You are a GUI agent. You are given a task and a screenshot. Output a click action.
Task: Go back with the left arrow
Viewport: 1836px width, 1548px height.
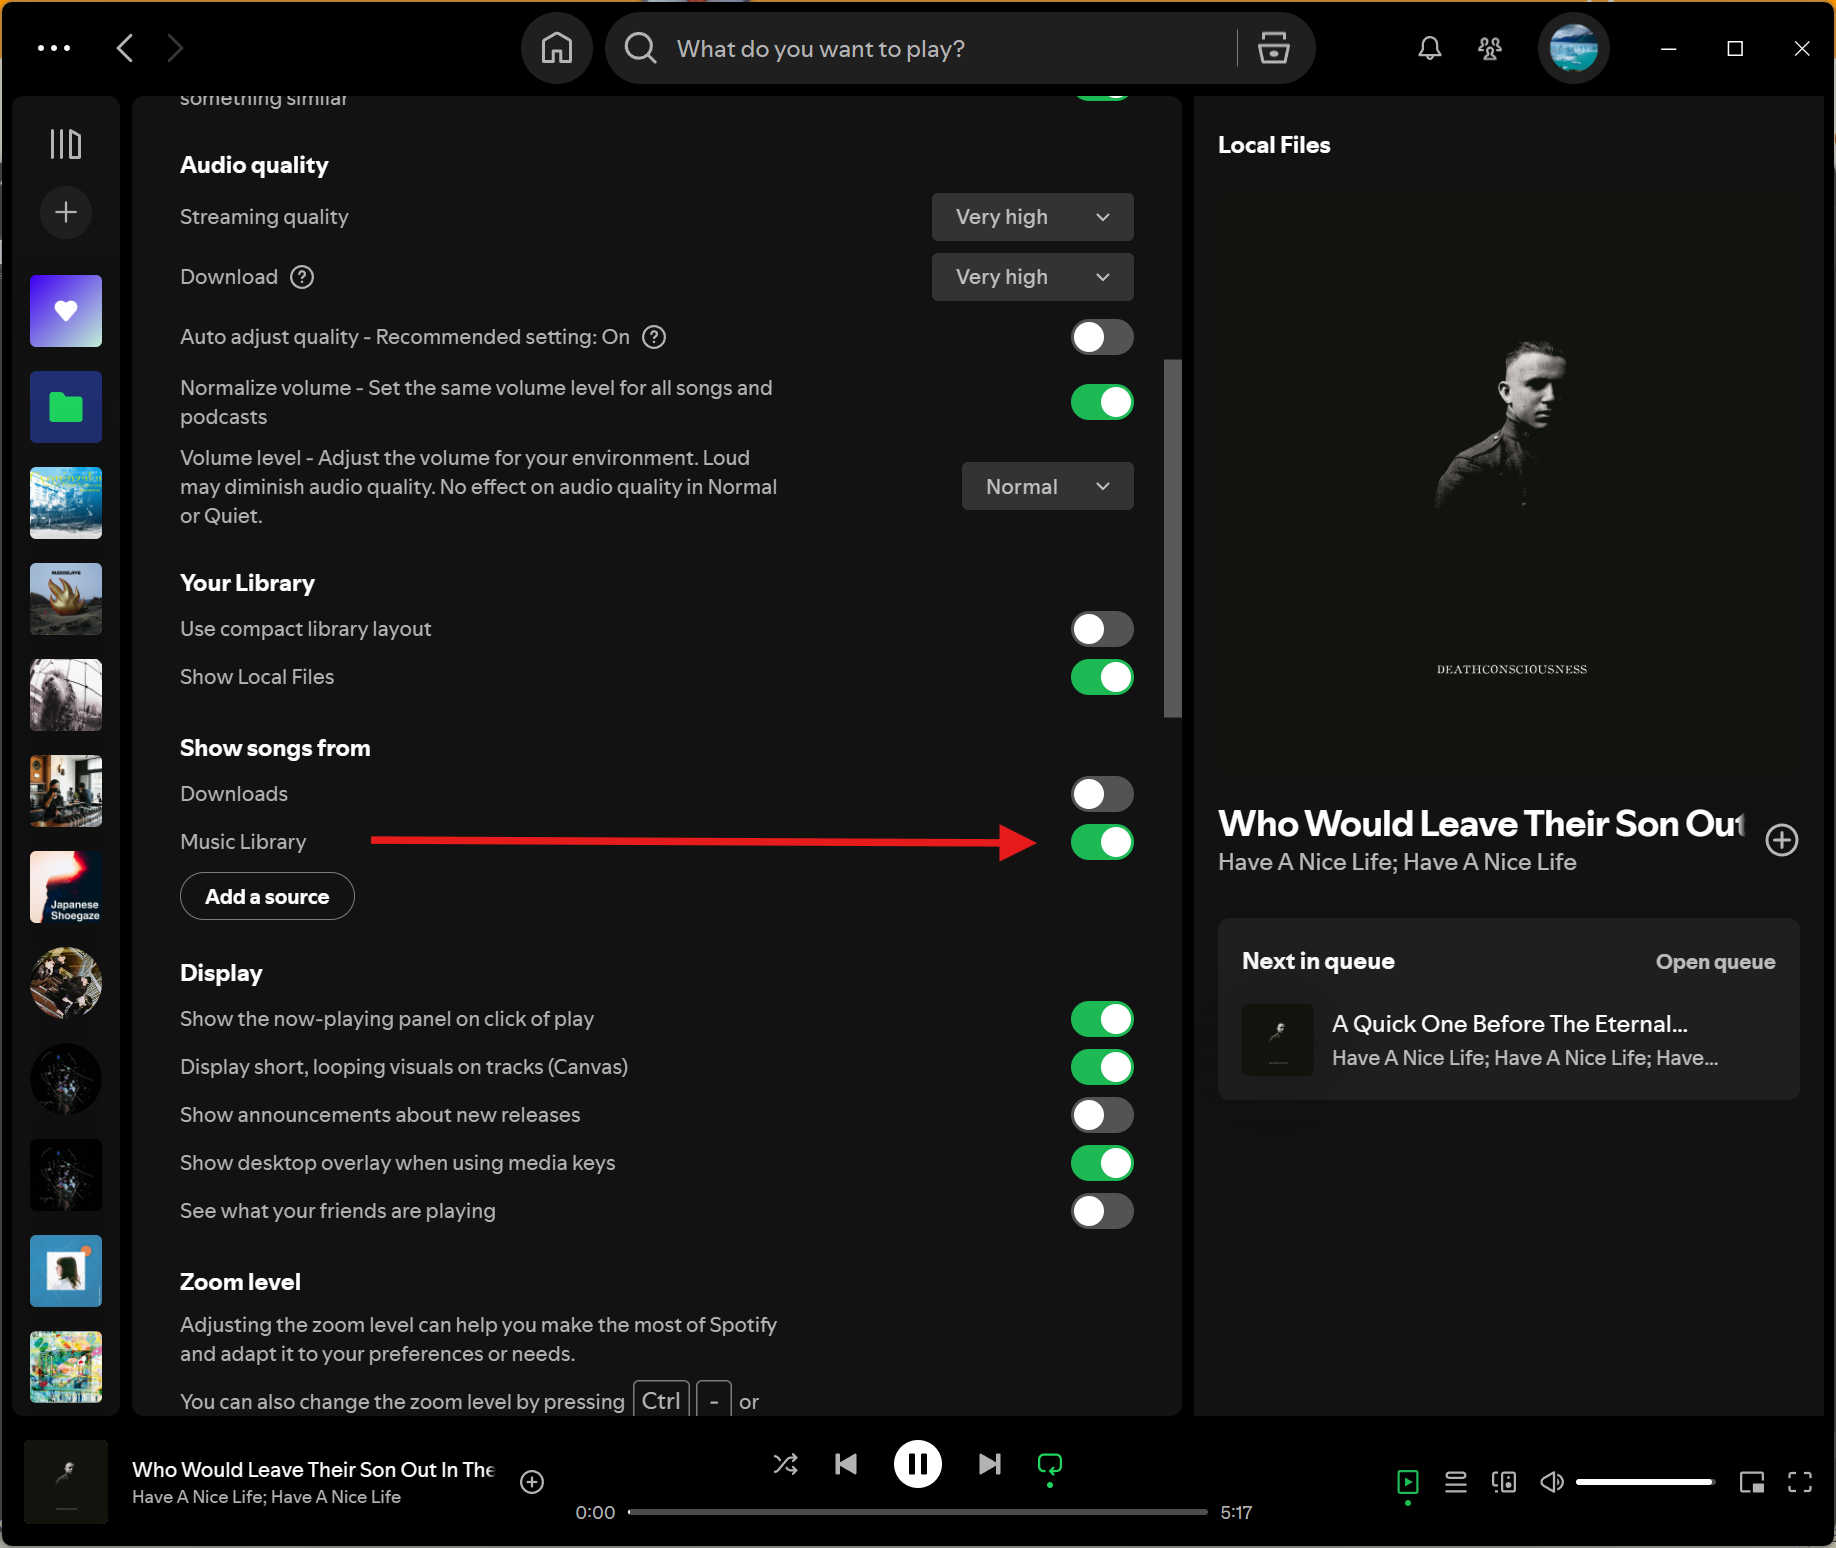[125, 48]
